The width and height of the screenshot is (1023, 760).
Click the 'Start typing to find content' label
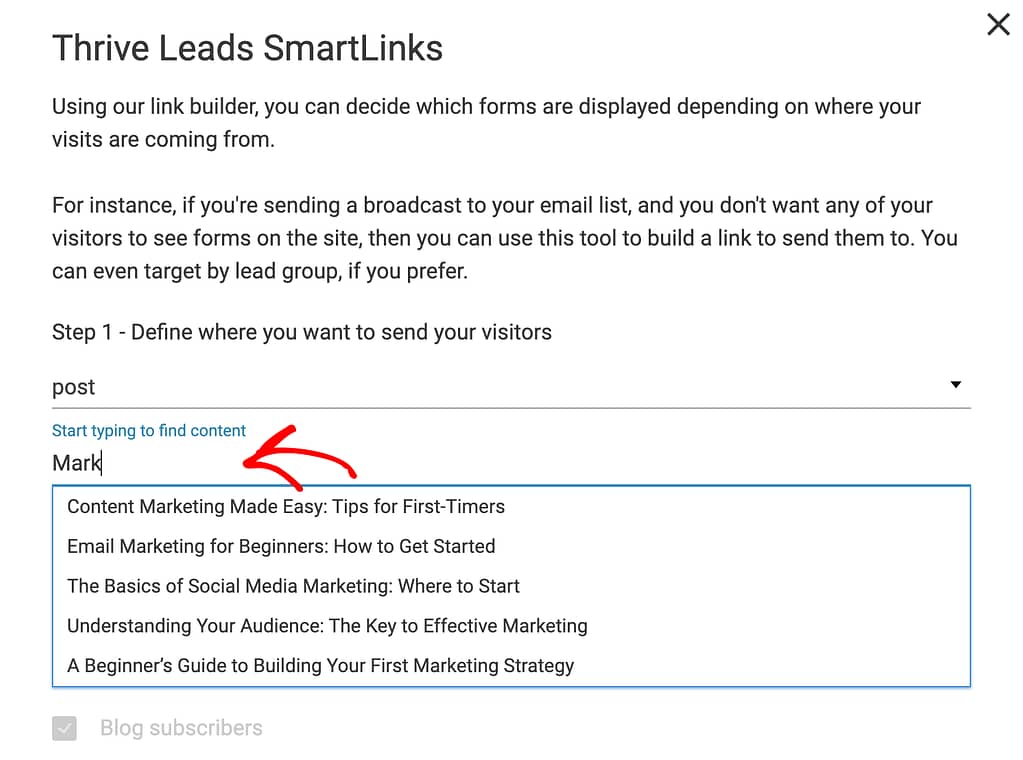tap(149, 431)
